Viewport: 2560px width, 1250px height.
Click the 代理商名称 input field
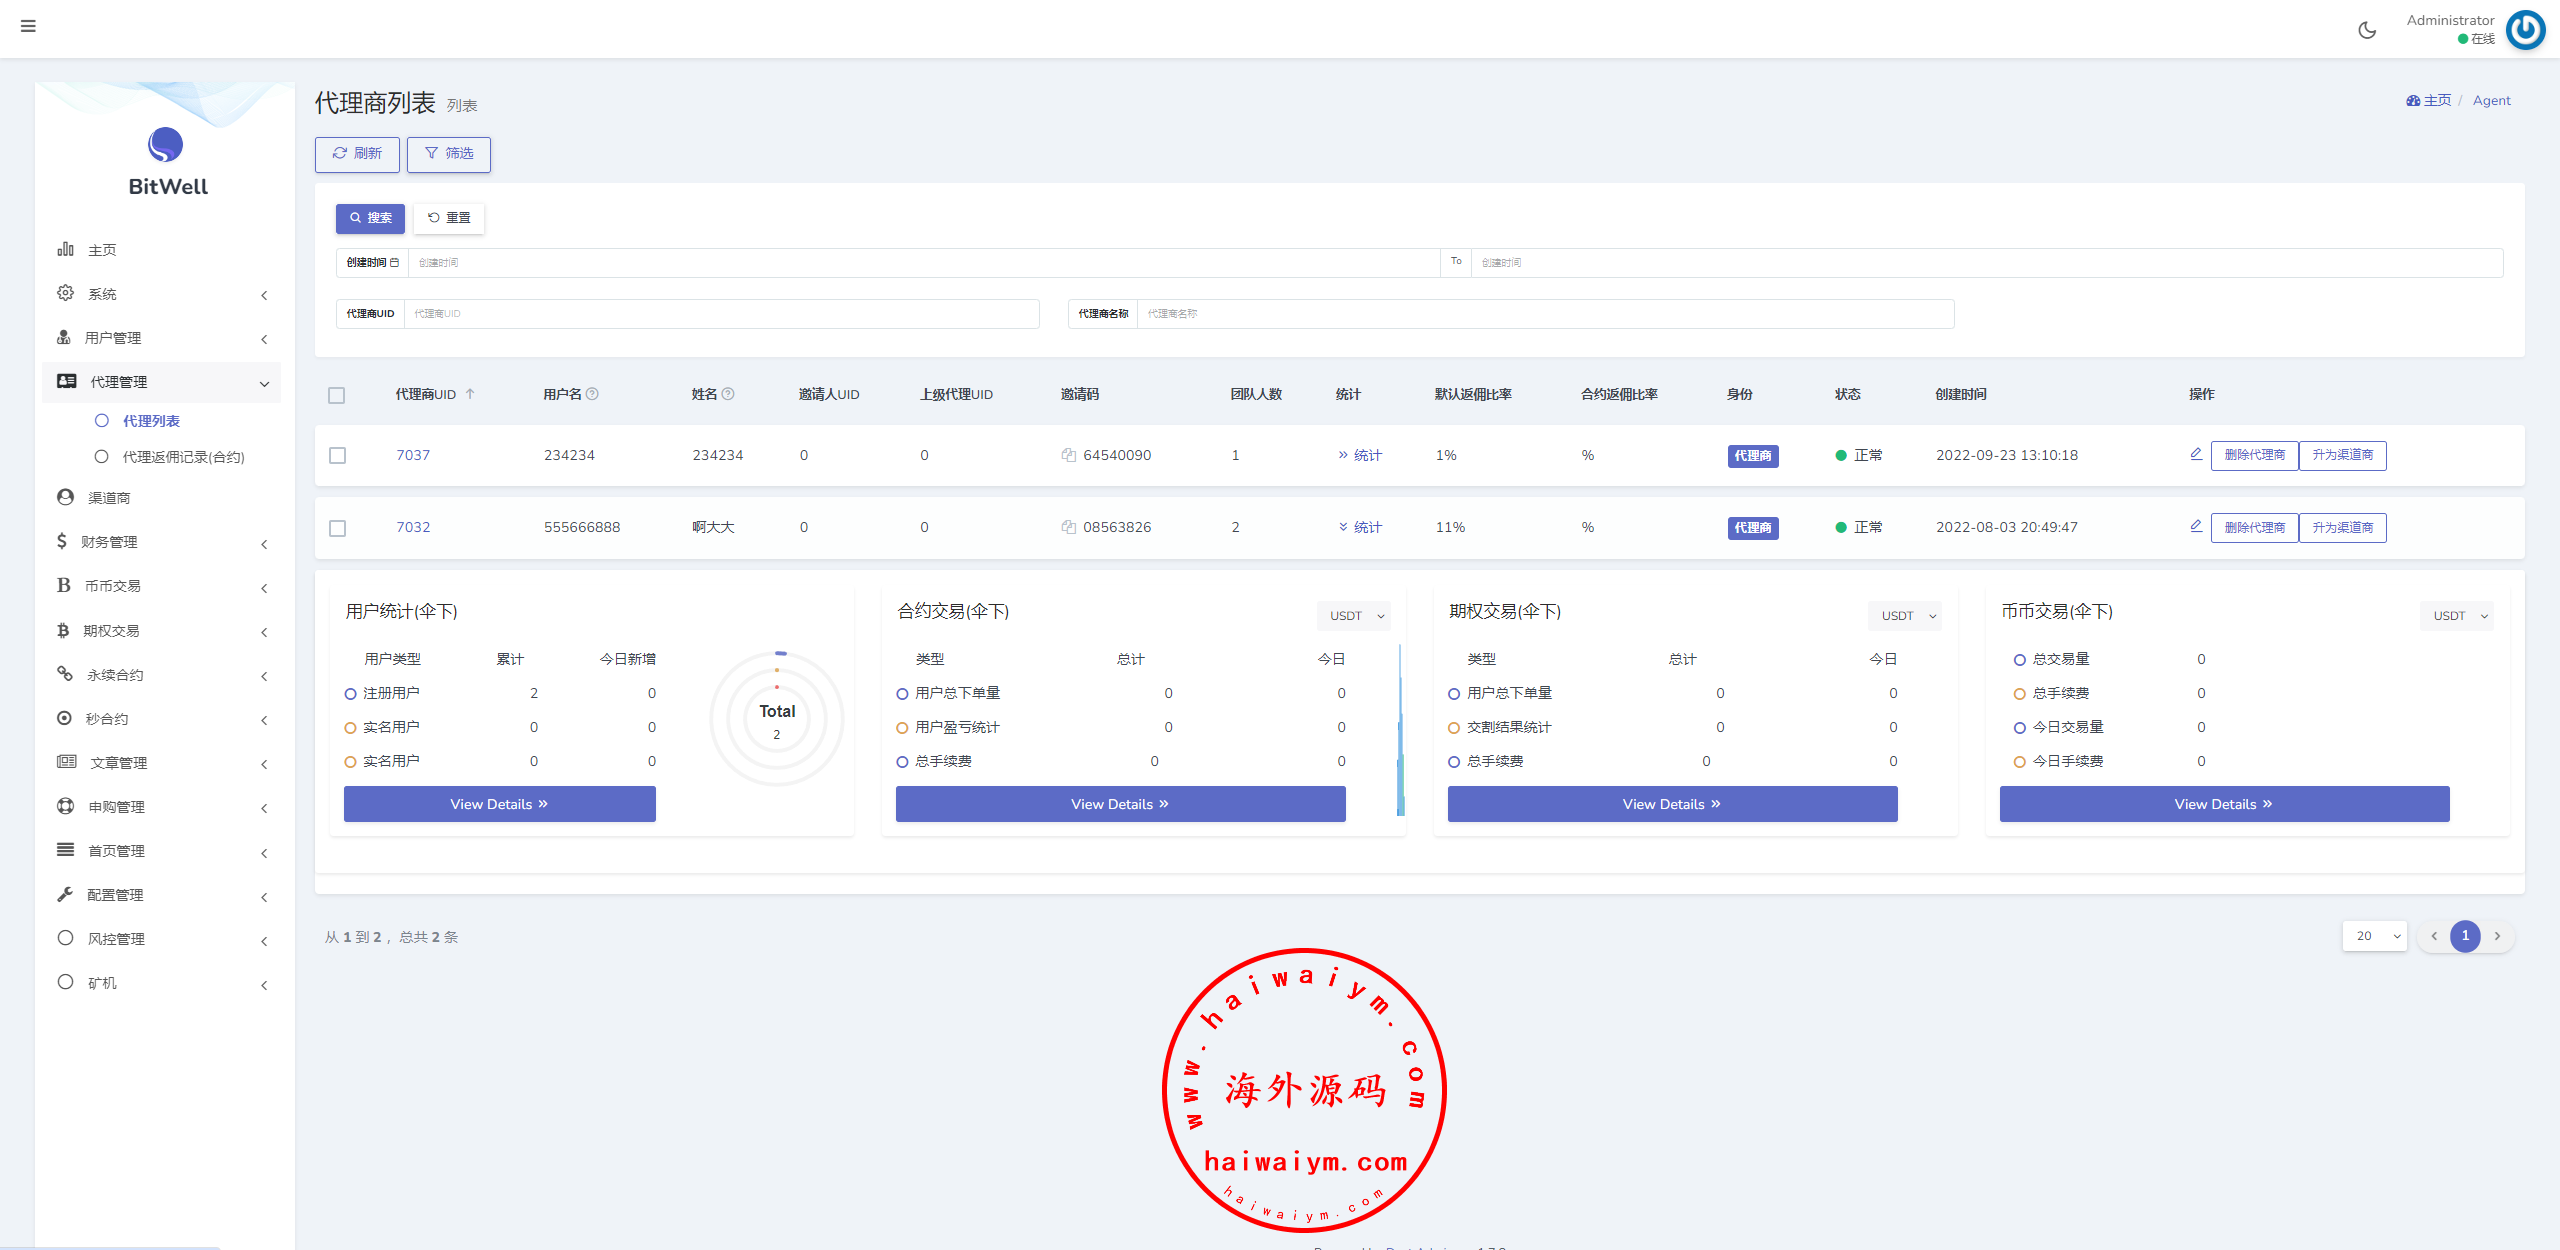(1544, 314)
